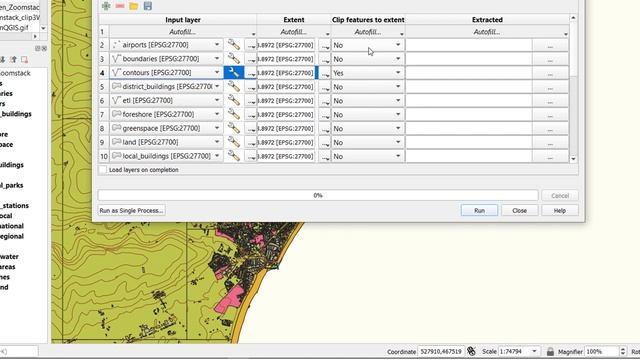Remove row with the red minus icon

point(120,6)
